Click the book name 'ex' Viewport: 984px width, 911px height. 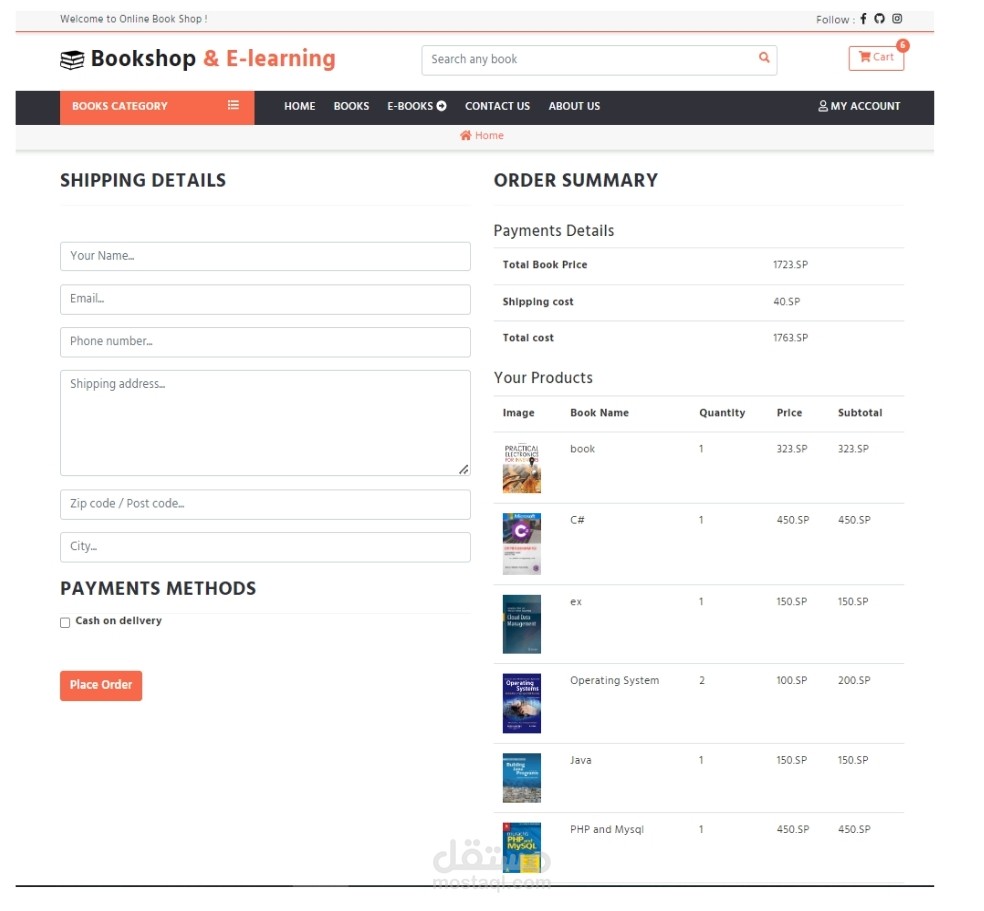tap(576, 602)
